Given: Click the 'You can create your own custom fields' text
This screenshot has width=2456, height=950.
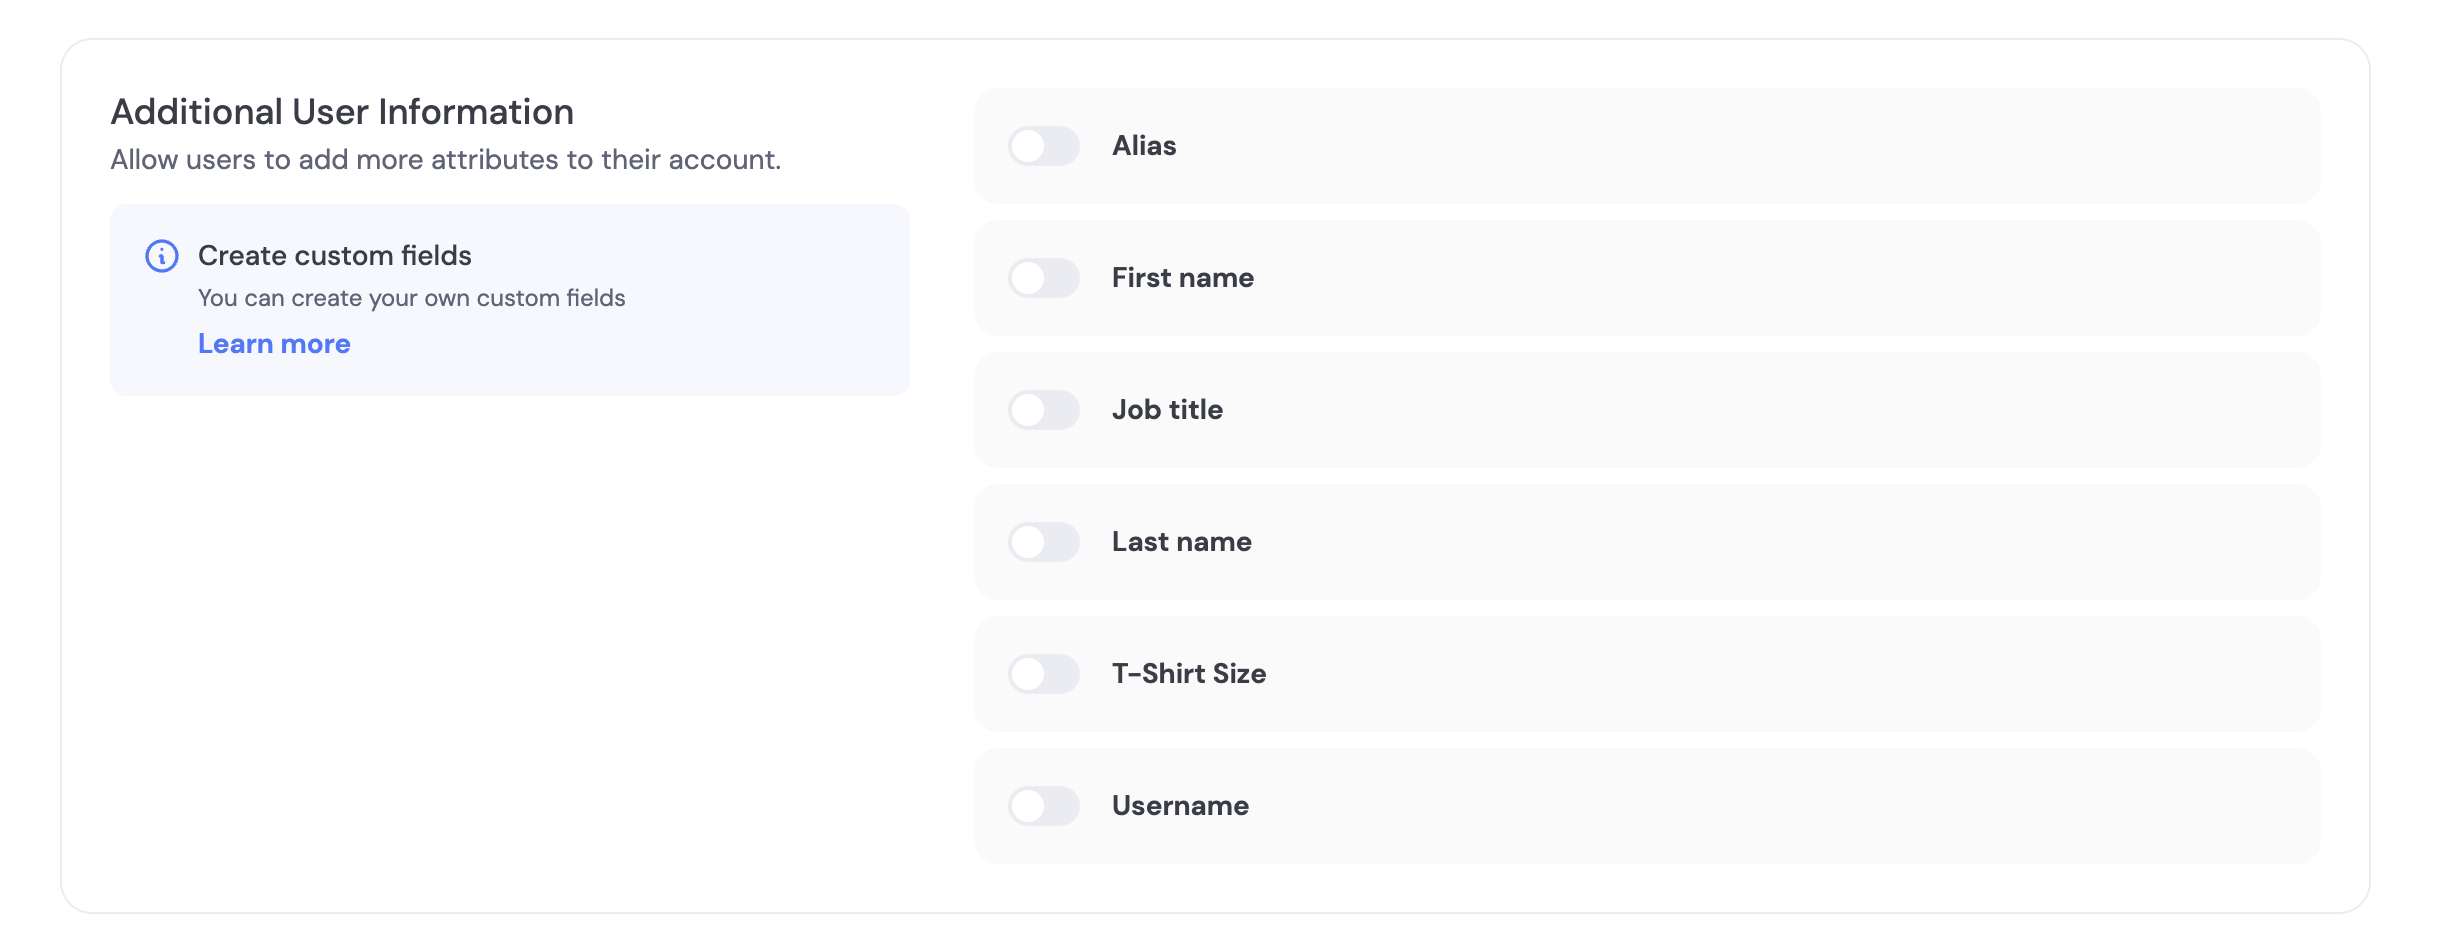Looking at the screenshot, I should coord(411,298).
